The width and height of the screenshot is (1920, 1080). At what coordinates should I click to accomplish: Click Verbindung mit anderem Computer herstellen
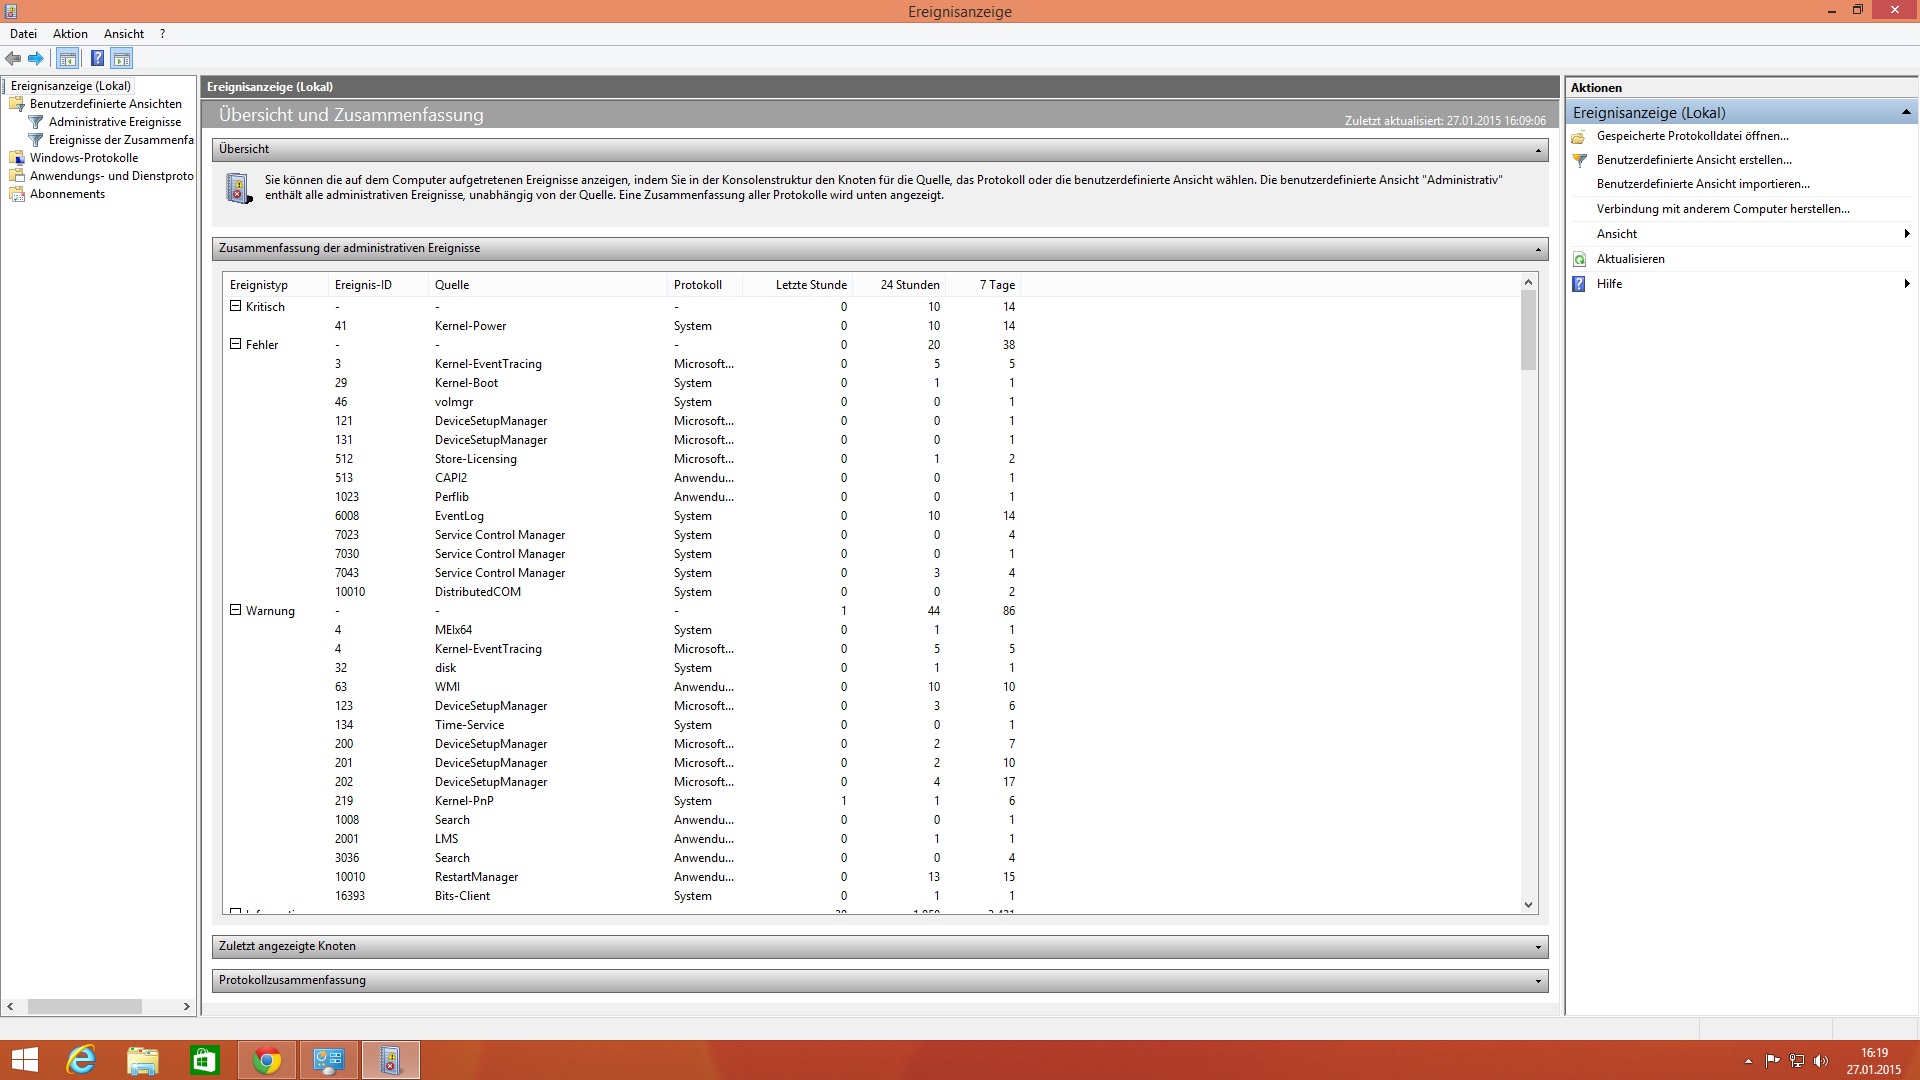(1723, 209)
